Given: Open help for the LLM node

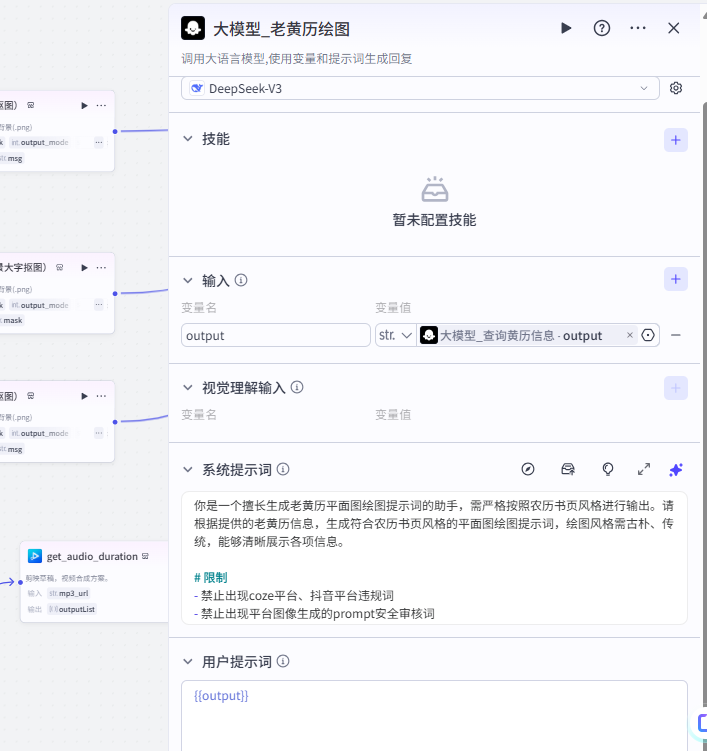Looking at the screenshot, I should tap(602, 28).
